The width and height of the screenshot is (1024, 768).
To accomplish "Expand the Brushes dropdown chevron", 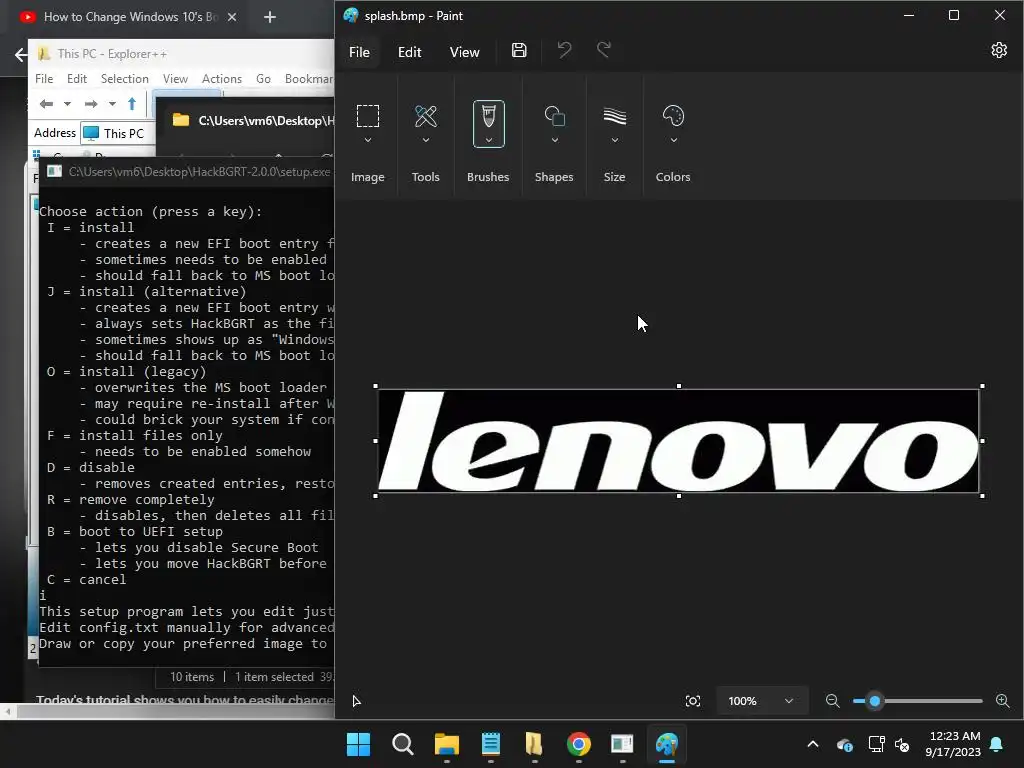I will coord(488,140).
